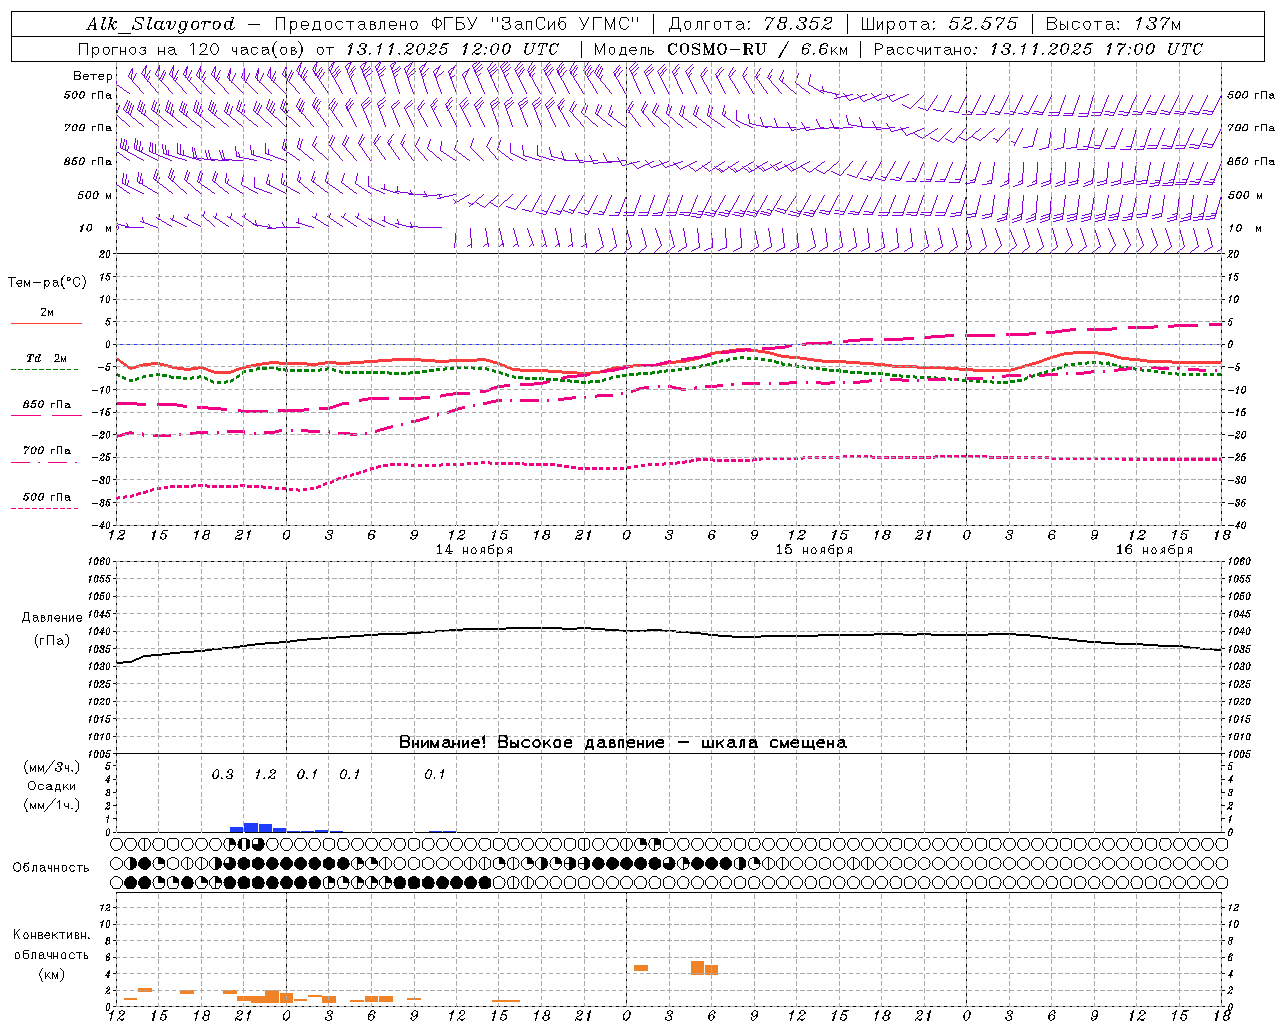This screenshot has width=1280, height=1024.
Task: Click the elevation text "Высота: 137м"
Action: (1113, 24)
